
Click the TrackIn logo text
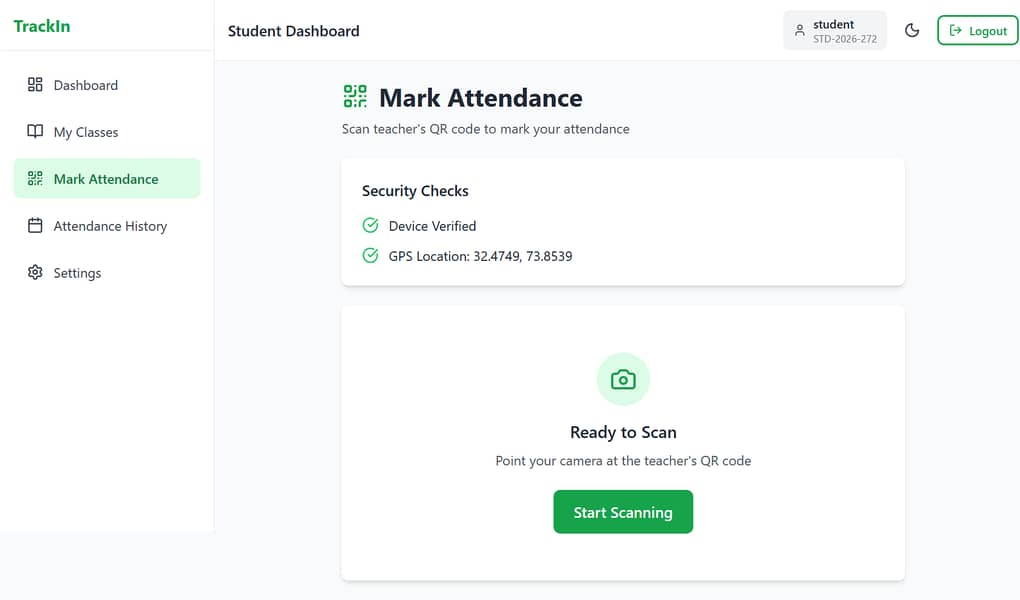coord(42,26)
